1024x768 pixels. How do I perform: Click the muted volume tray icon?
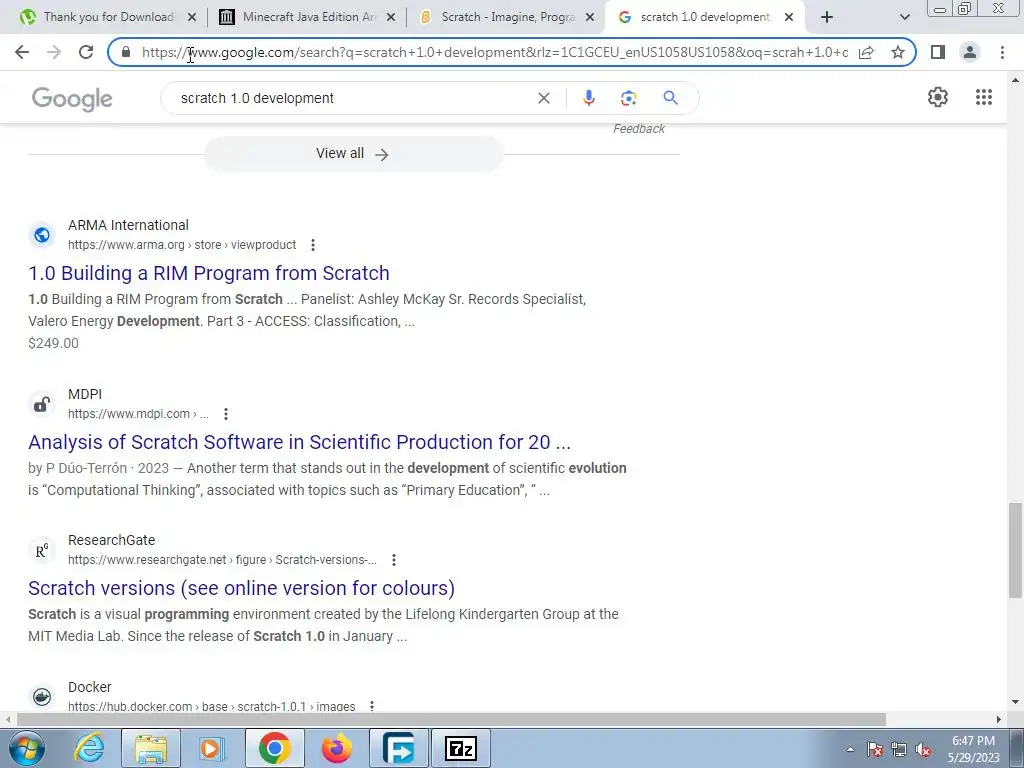923,750
